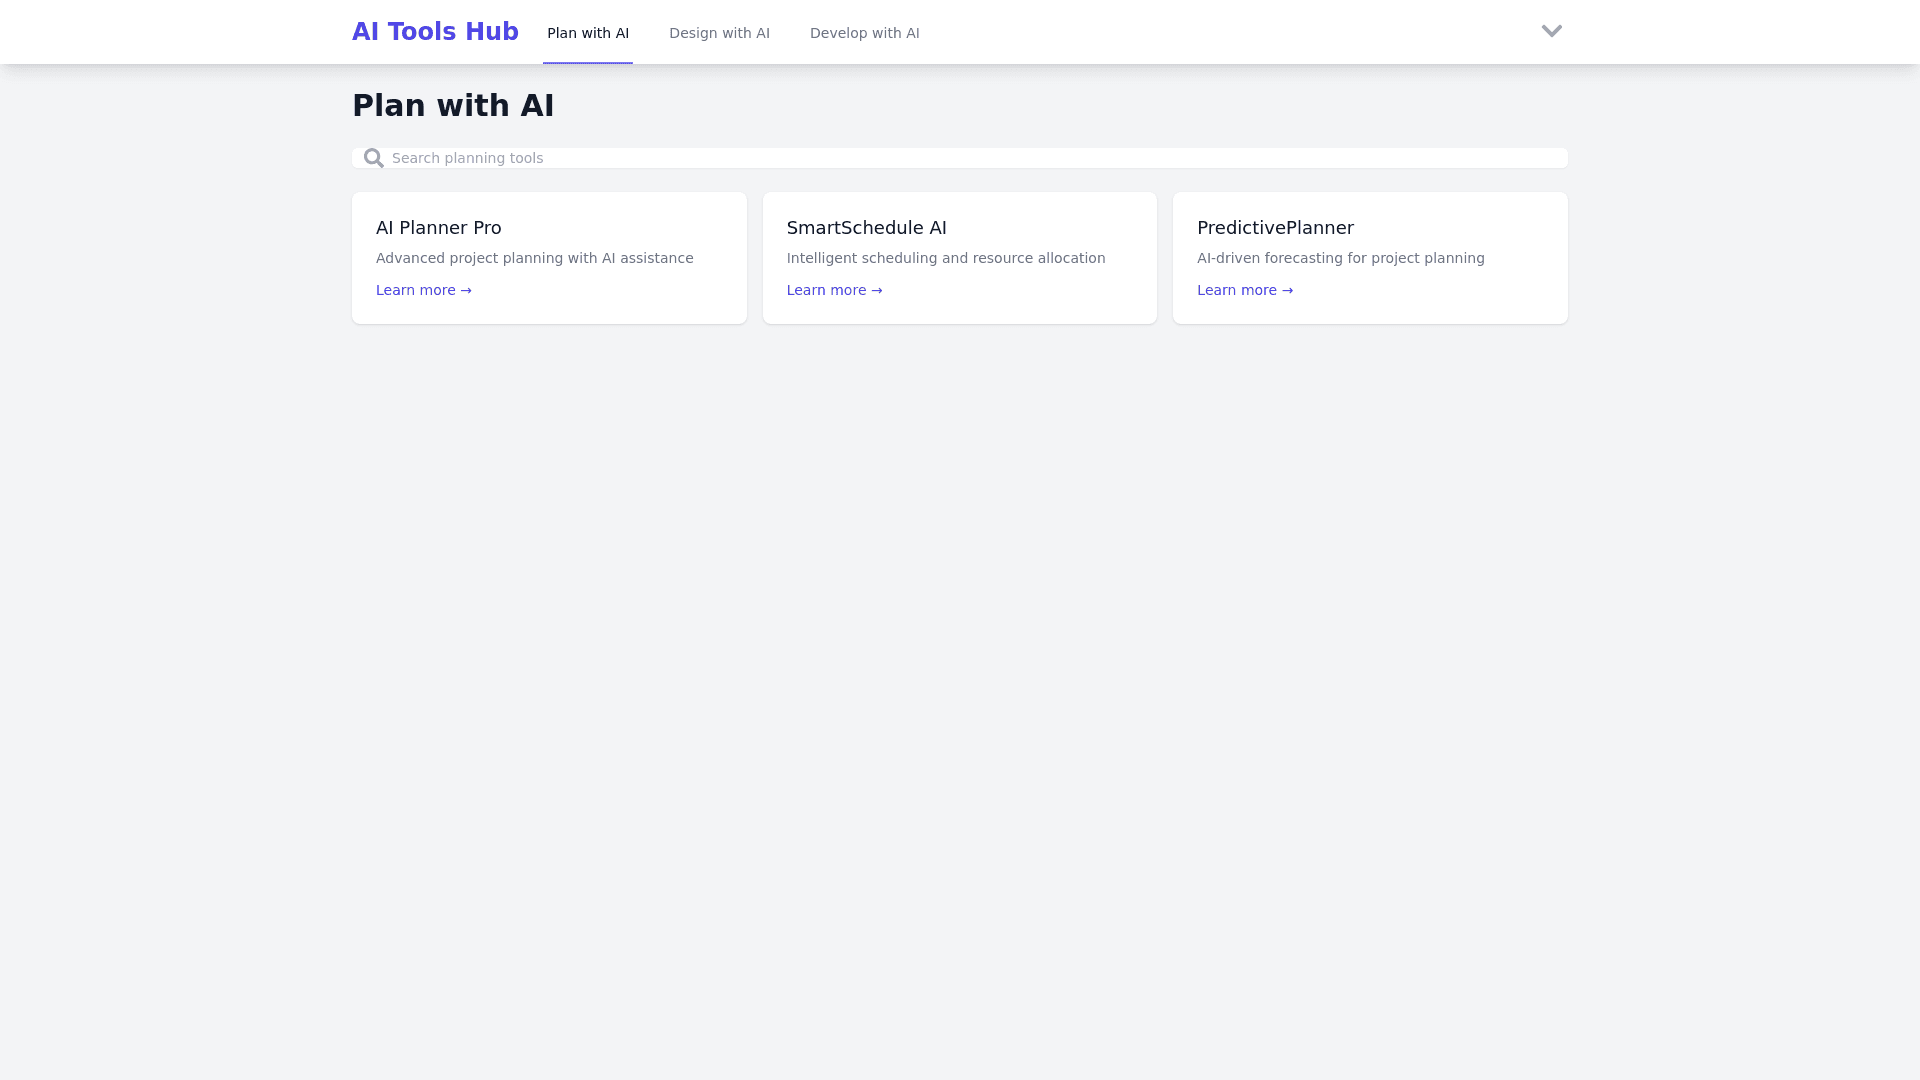1920x1080 pixels.
Task: Open Learn more for SmartSchedule AI
Action: tap(834, 290)
